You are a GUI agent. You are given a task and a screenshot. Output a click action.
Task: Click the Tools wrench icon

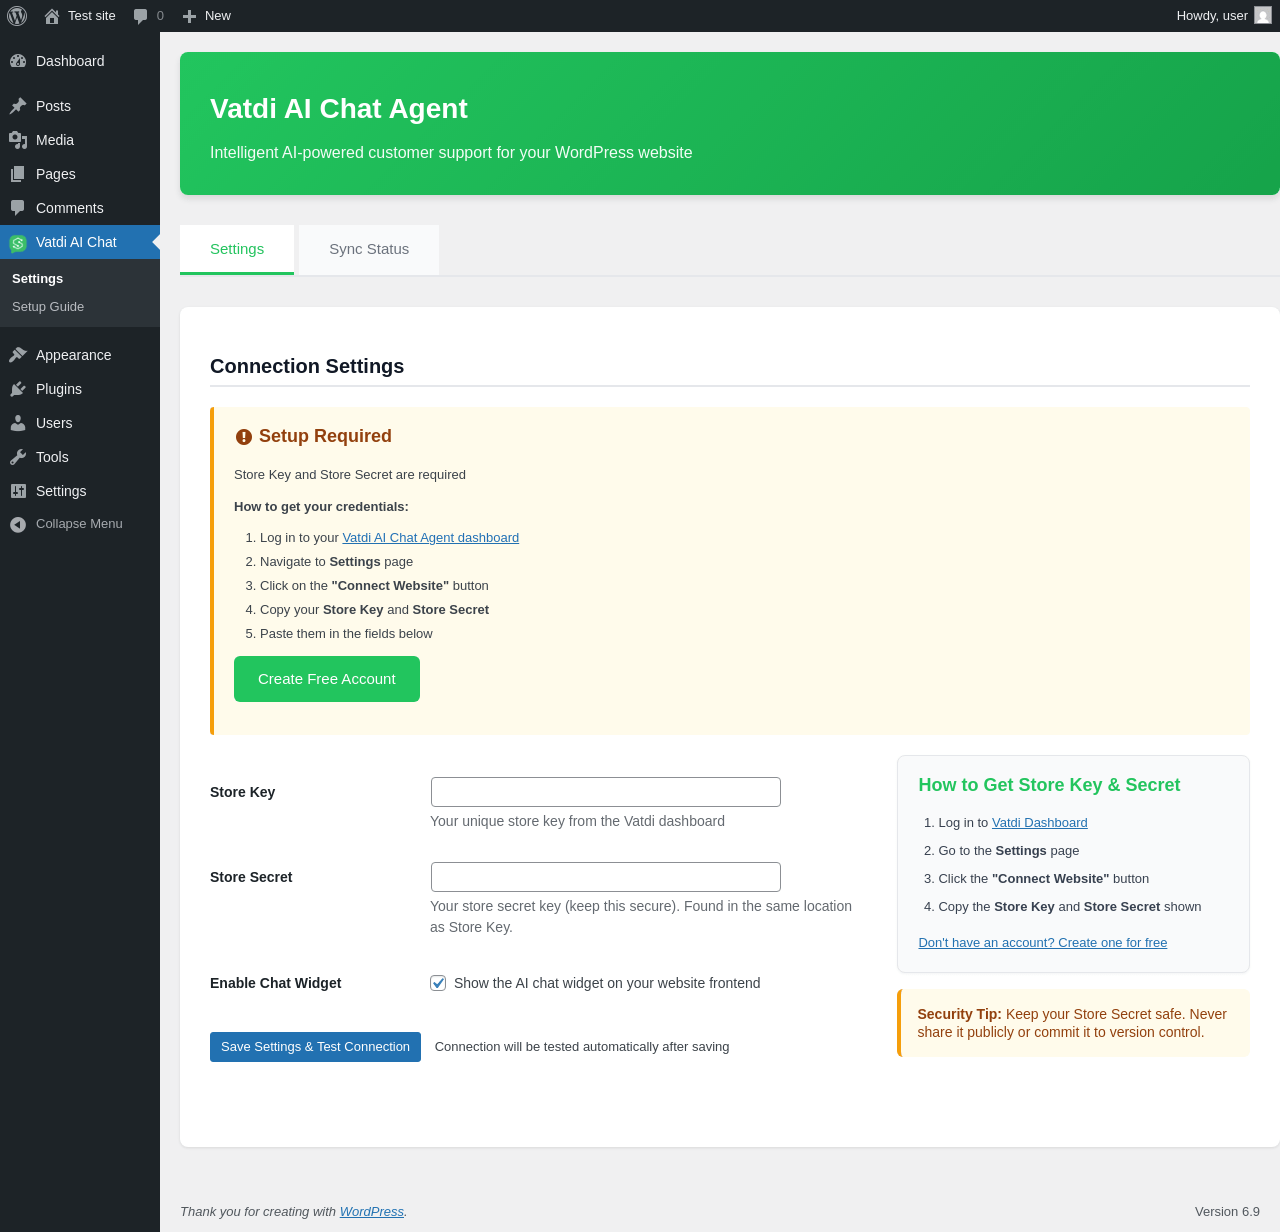[18, 457]
